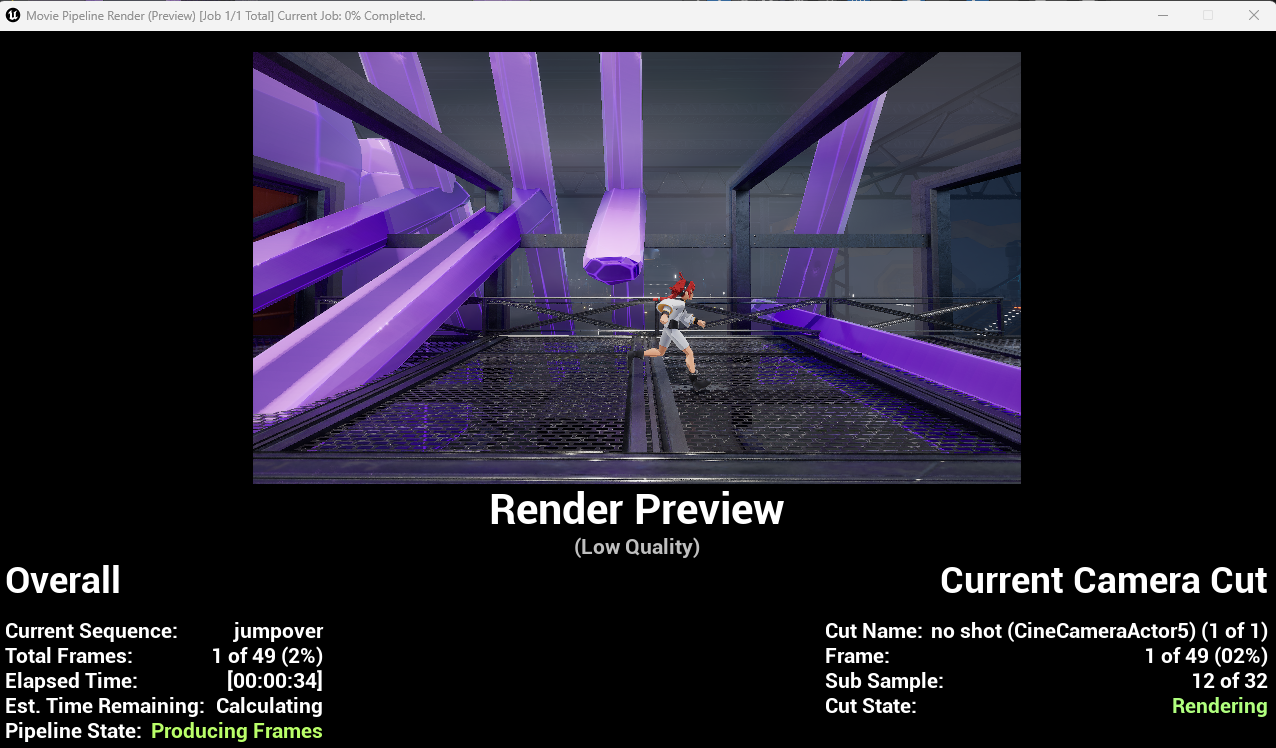Click the Unreal Engine logo in title bar
1276x748 pixels.
[13, 15]
